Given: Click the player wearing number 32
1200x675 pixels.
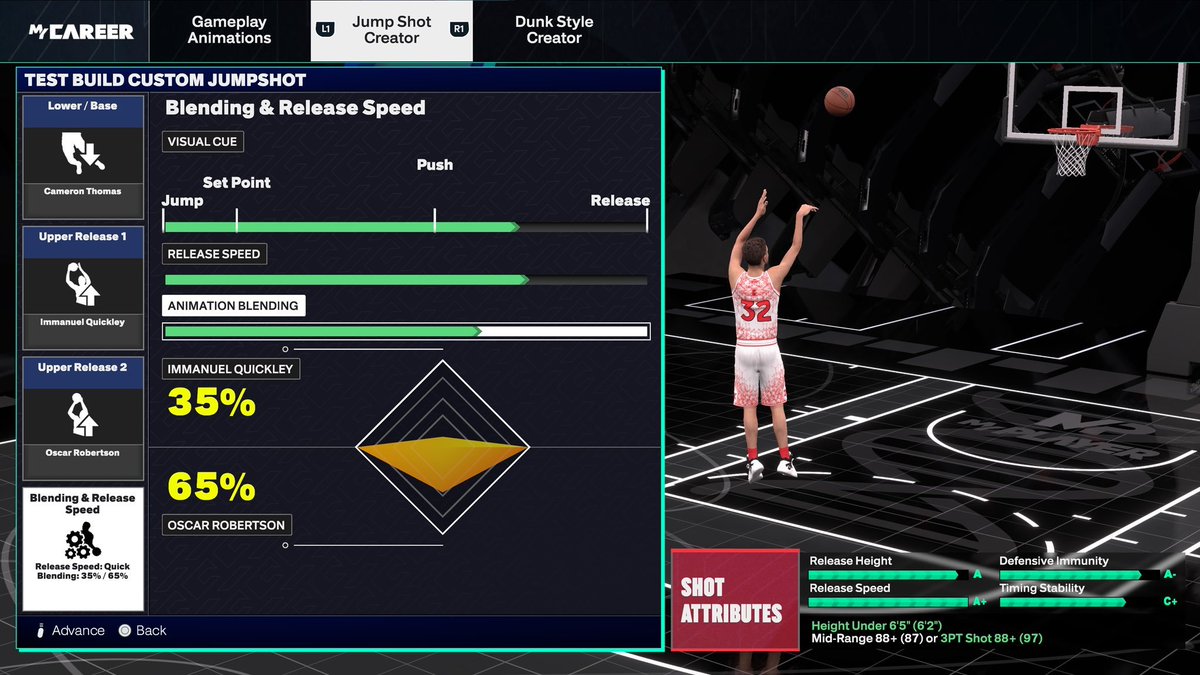Looking at the screenshot, I should [762, 335].
